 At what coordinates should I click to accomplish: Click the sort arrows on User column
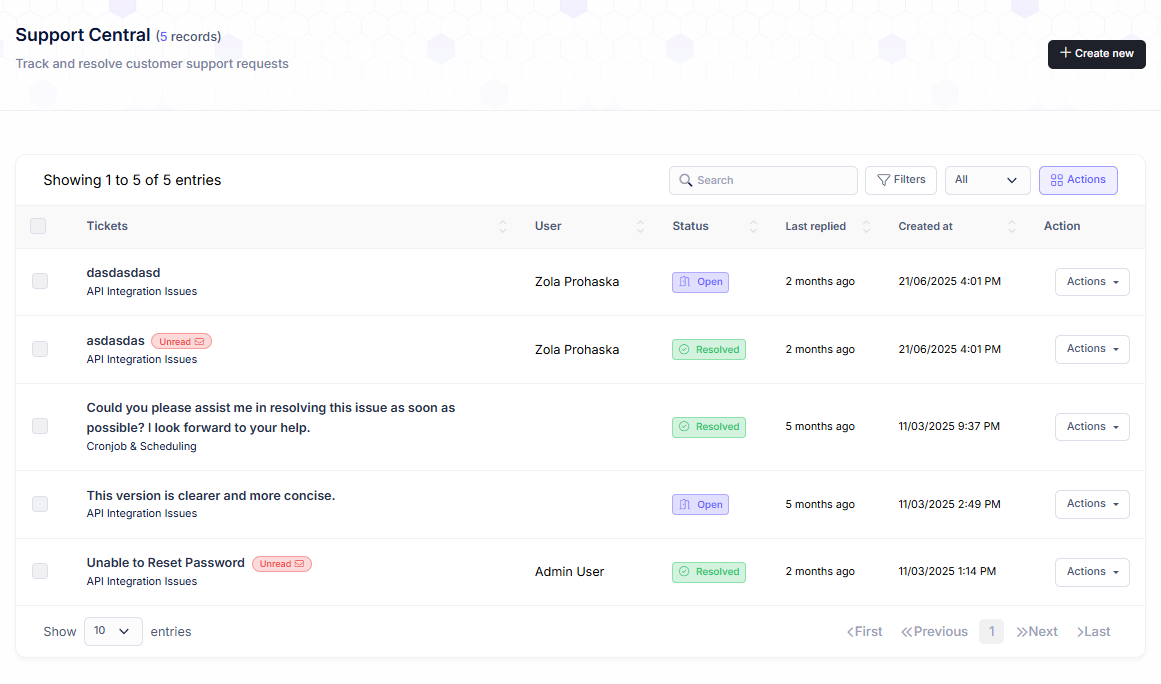[640, 227]
